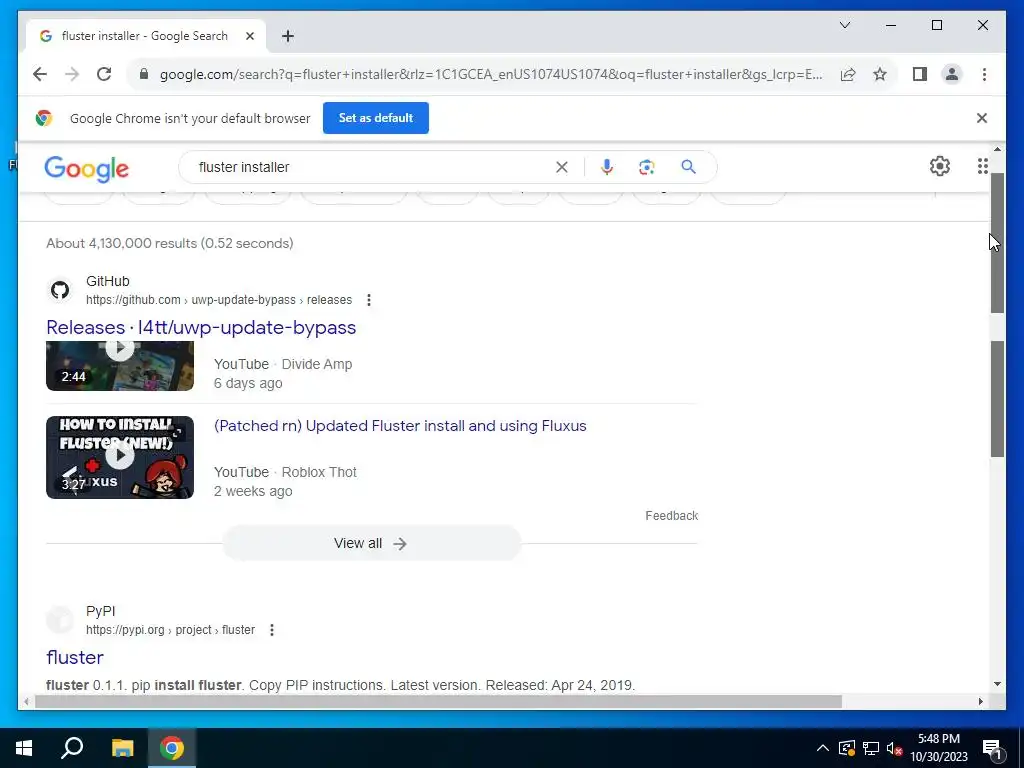The height and width of the screenshot is (768, 1024).
Task: Click the muted volume tray icon
Action: [895, 748]
